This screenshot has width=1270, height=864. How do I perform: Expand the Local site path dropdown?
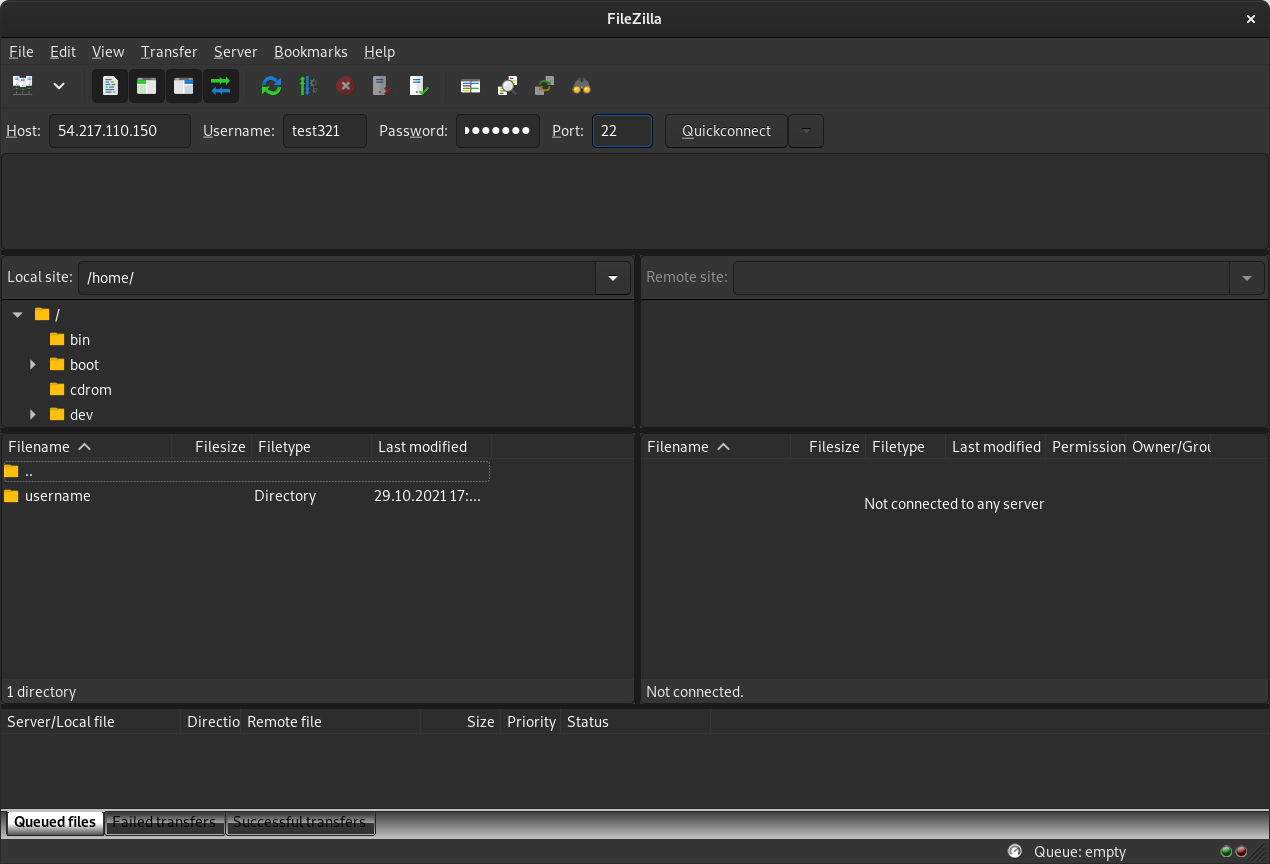tap(613, 278)
